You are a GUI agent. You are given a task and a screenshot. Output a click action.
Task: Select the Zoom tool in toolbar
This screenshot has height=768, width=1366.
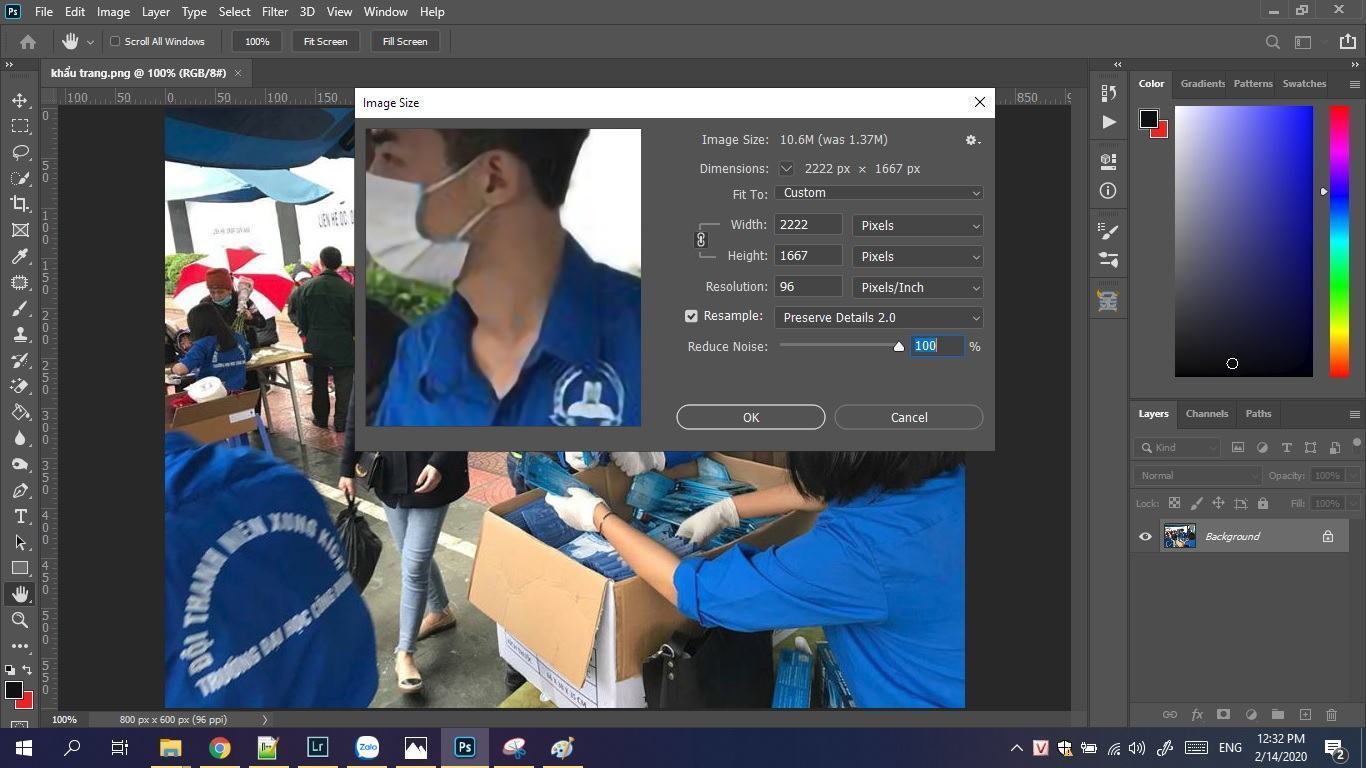tap(20, 620)
